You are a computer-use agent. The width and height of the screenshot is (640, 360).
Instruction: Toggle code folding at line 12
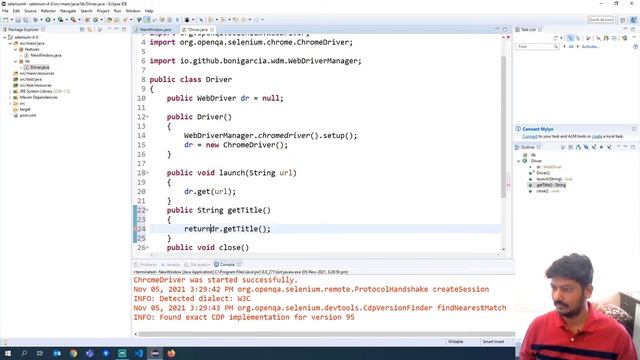pos(147,117)
